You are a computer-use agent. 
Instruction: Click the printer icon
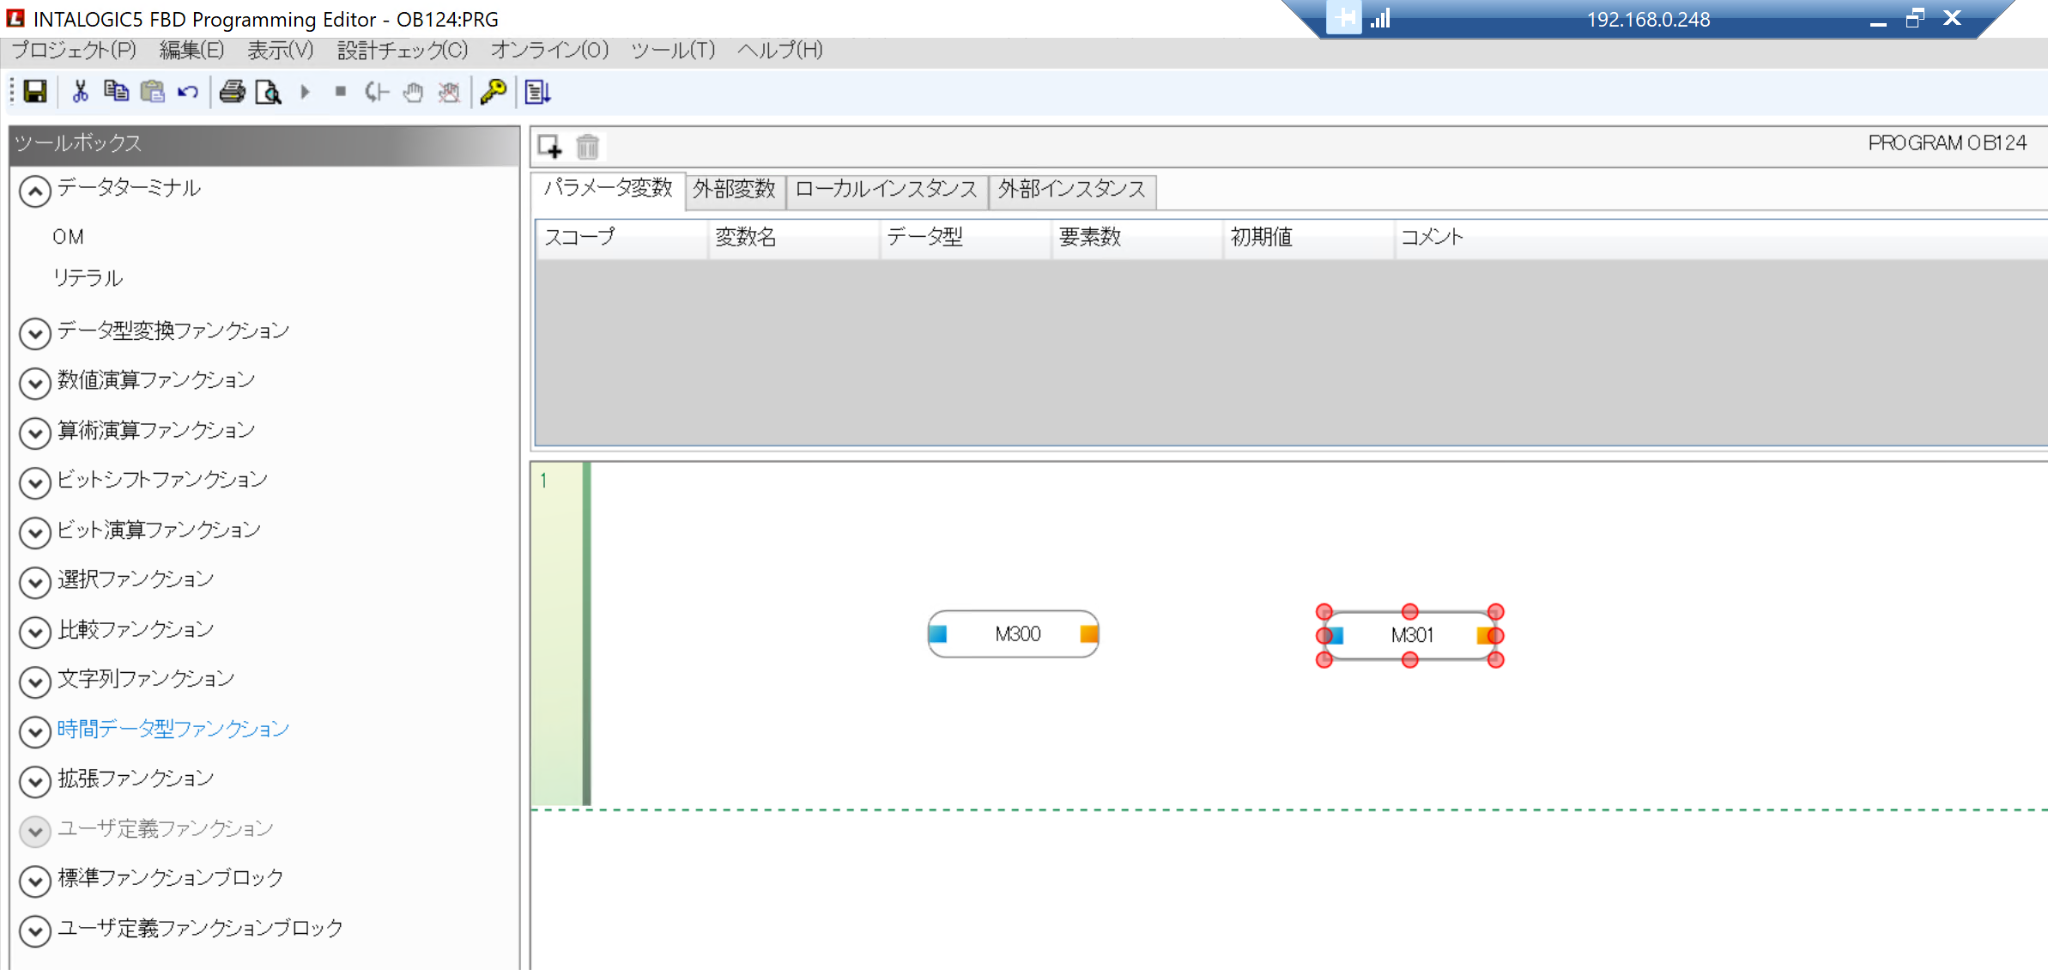(232, 92)
